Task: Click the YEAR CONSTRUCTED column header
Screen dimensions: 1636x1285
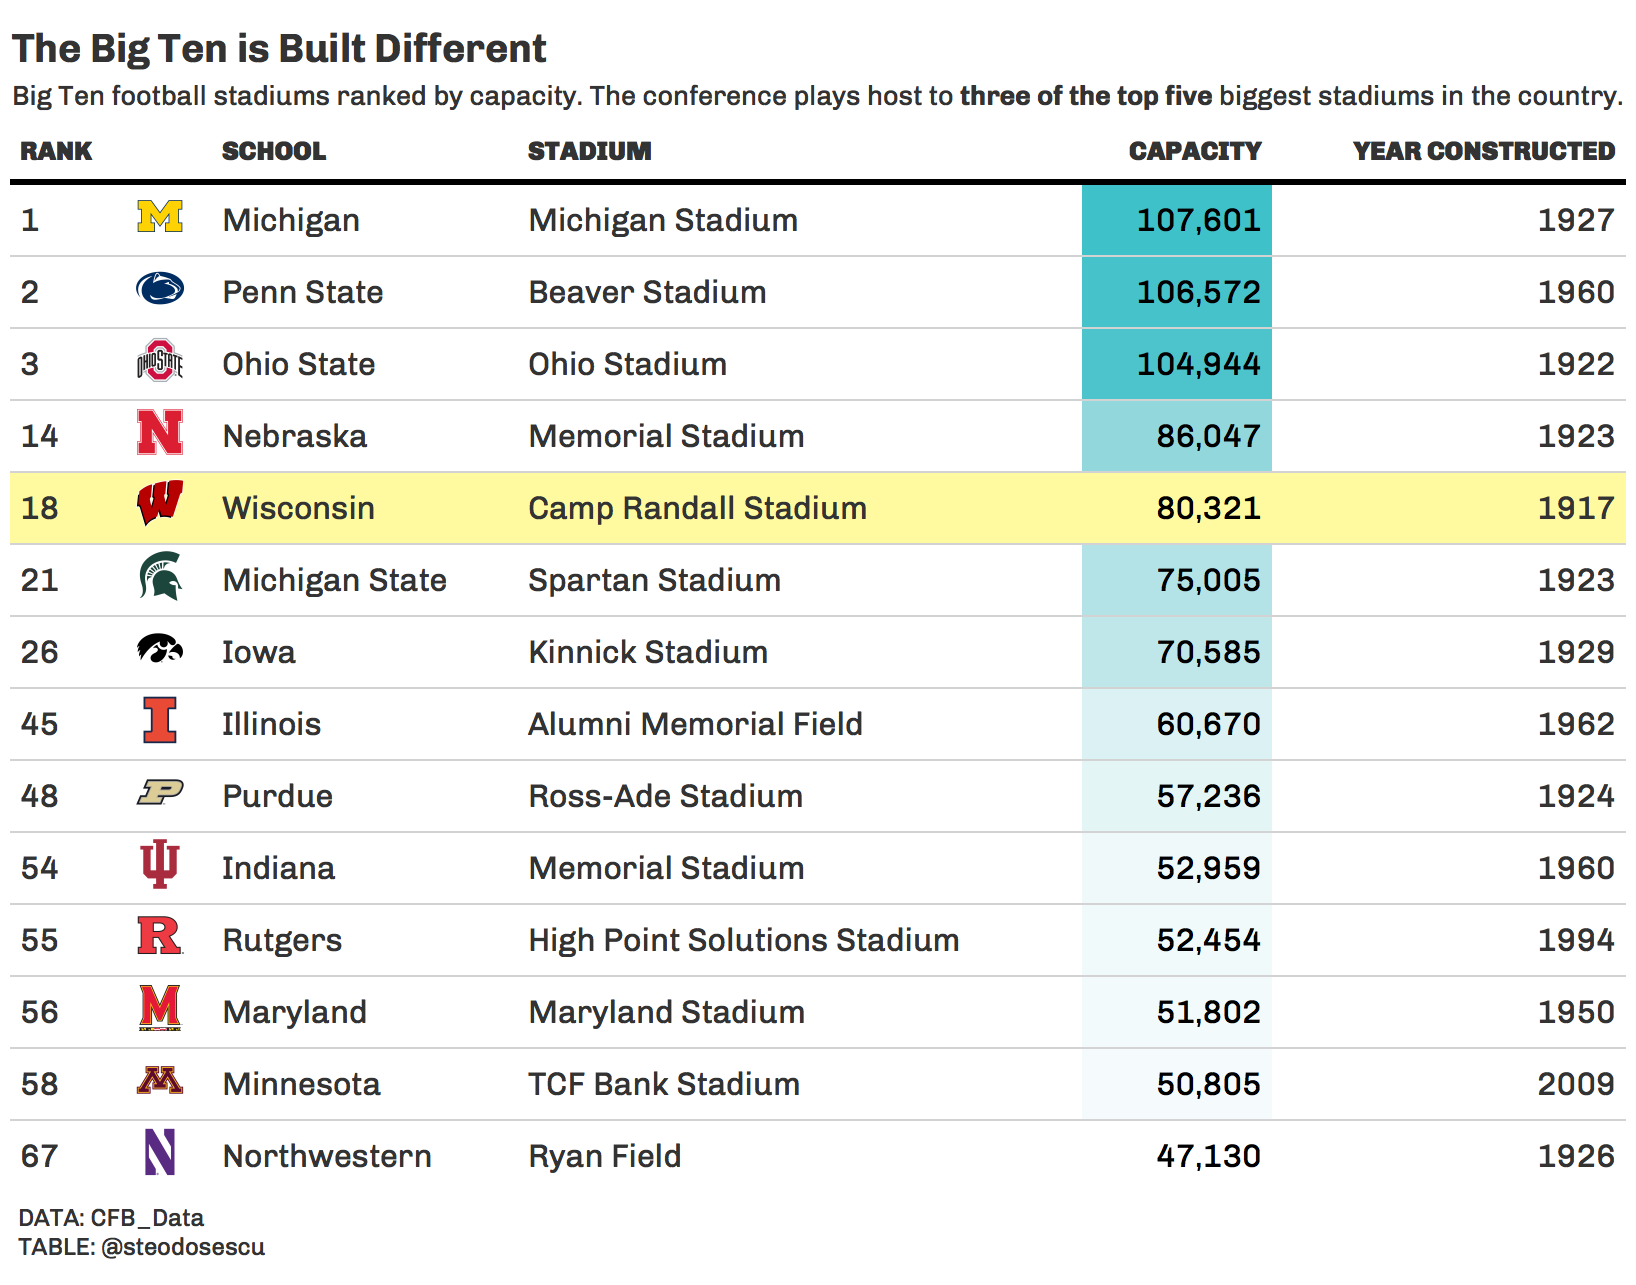Action: pos(1484,151)
